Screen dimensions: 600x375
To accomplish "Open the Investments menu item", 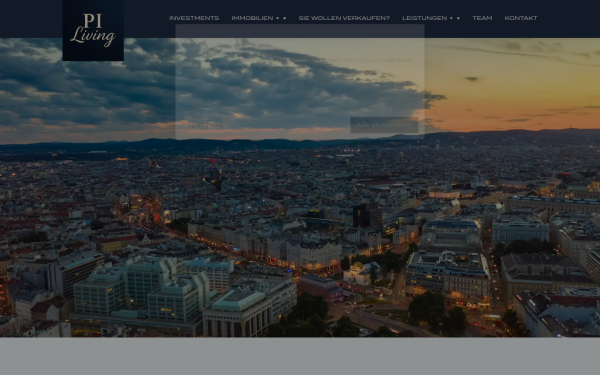I will coord(194,18).
